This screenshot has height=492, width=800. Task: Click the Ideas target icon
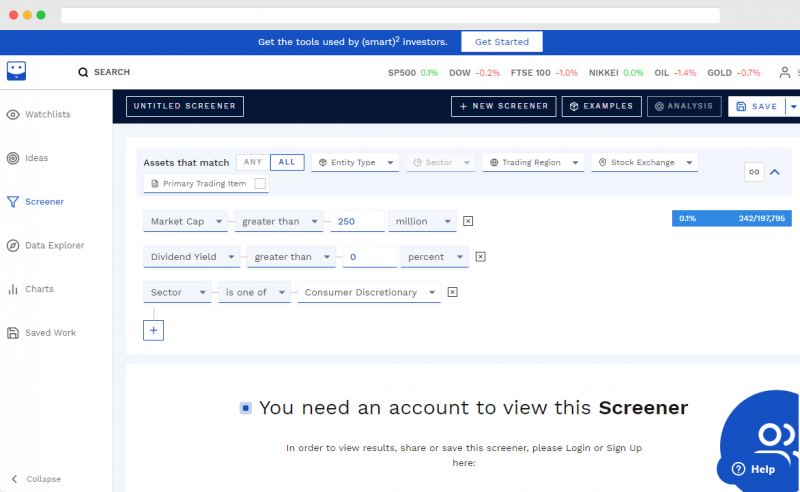(13, 158)
